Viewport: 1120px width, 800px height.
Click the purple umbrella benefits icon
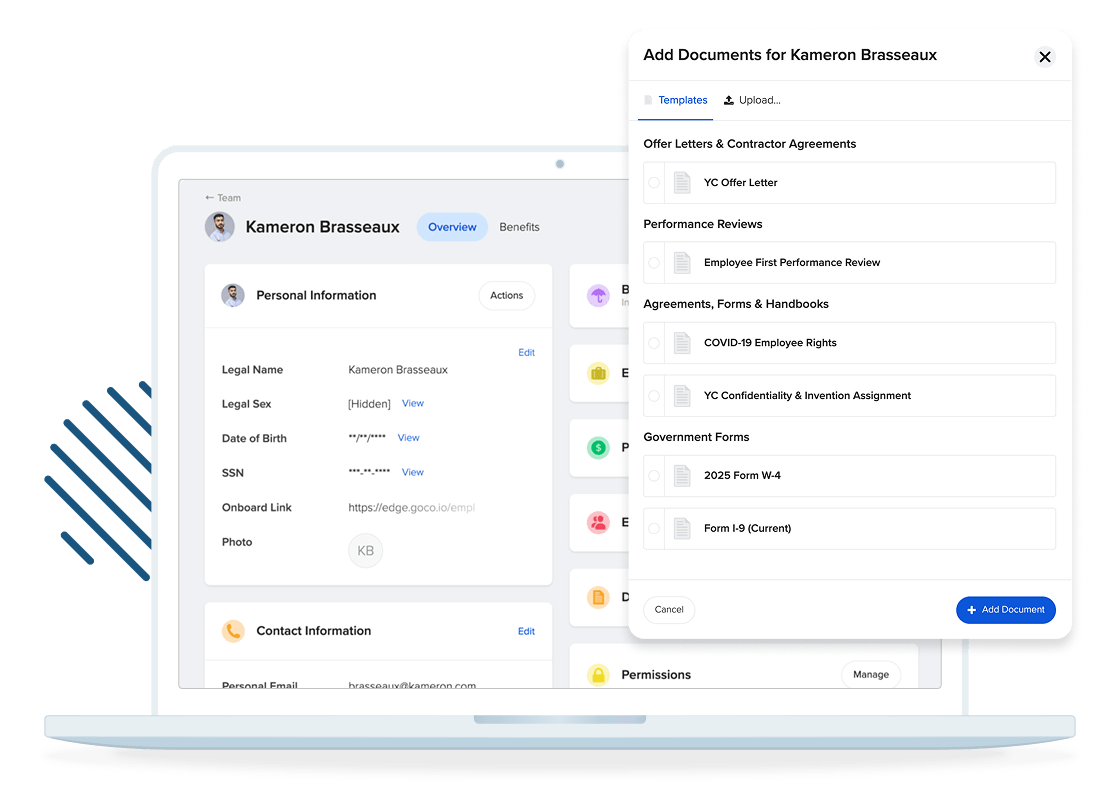click(x=598, y=295)
